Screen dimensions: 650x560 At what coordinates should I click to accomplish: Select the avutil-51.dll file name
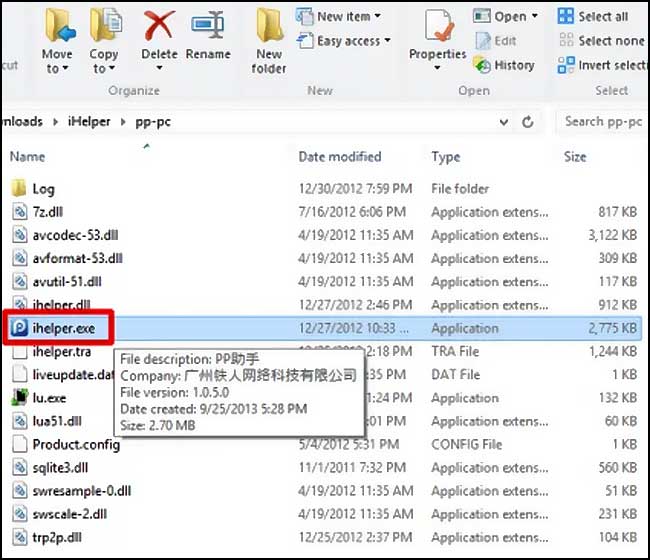67,281
